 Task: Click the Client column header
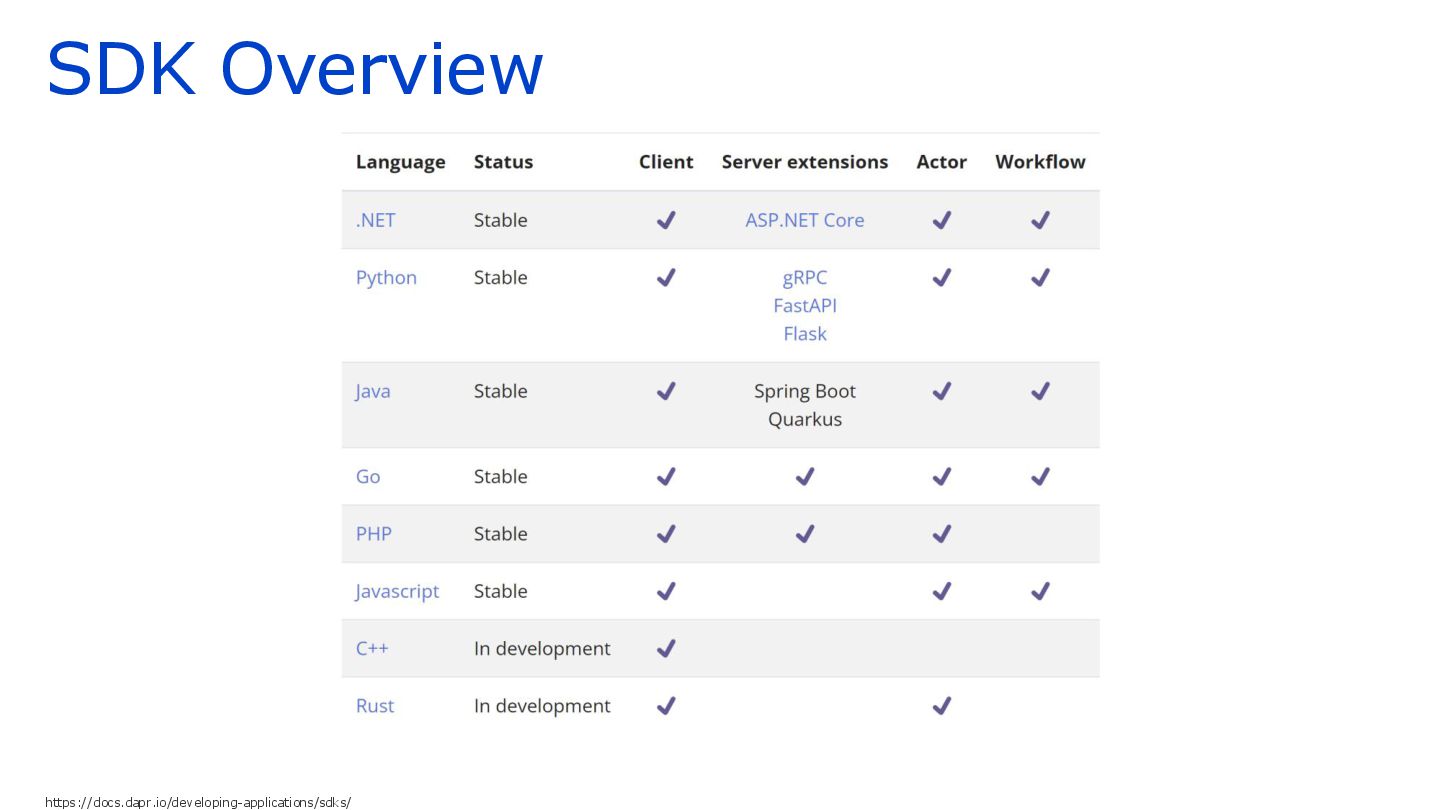666,162
